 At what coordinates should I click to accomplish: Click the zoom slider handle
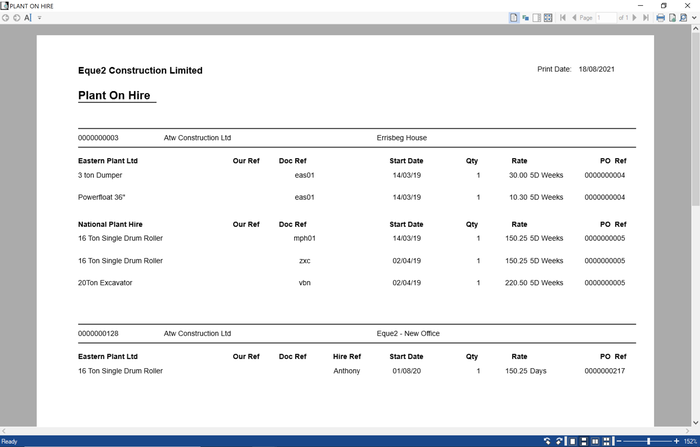tap(648, 441)
